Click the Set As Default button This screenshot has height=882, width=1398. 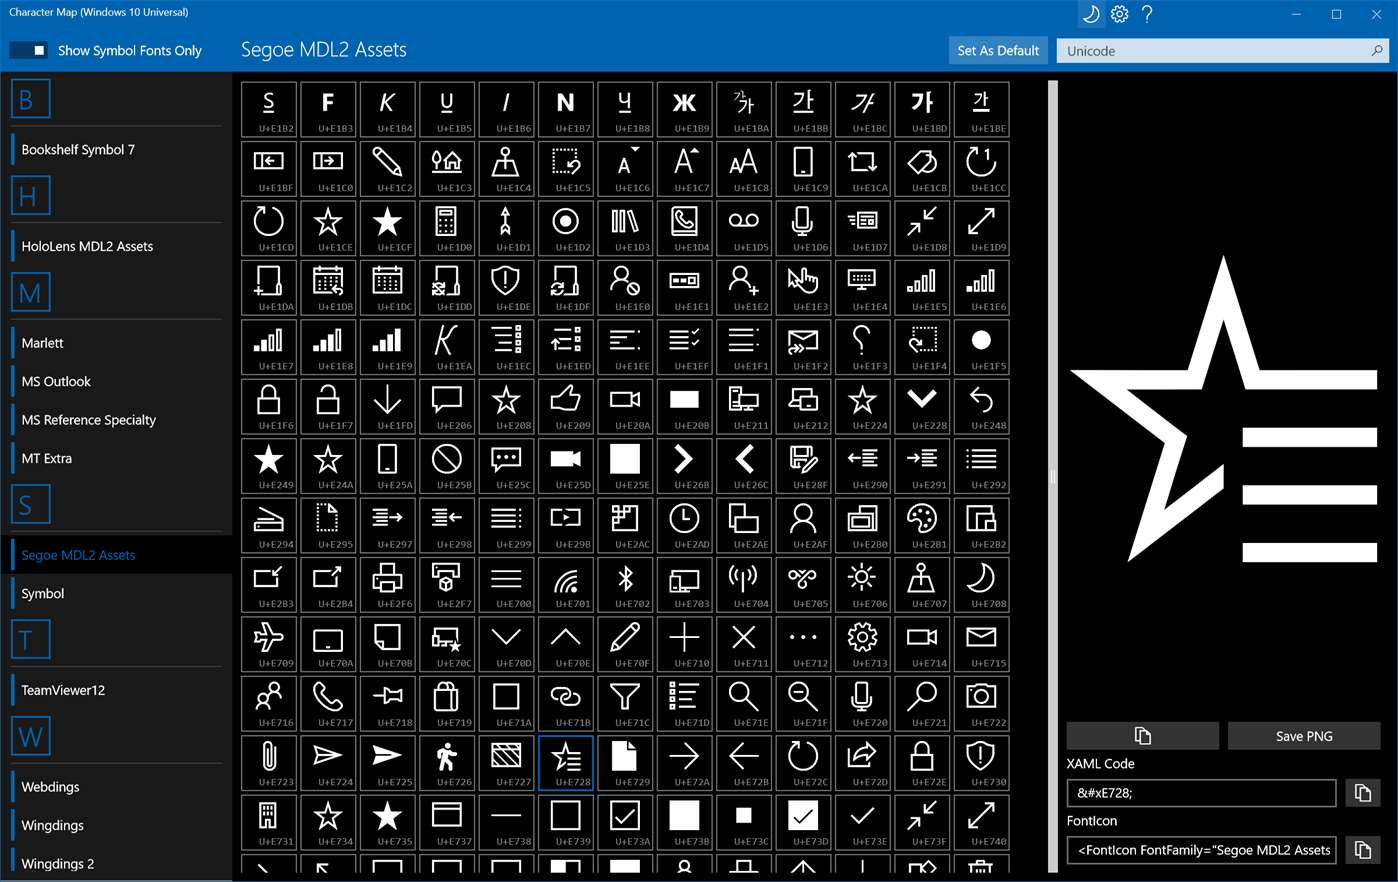998,50
